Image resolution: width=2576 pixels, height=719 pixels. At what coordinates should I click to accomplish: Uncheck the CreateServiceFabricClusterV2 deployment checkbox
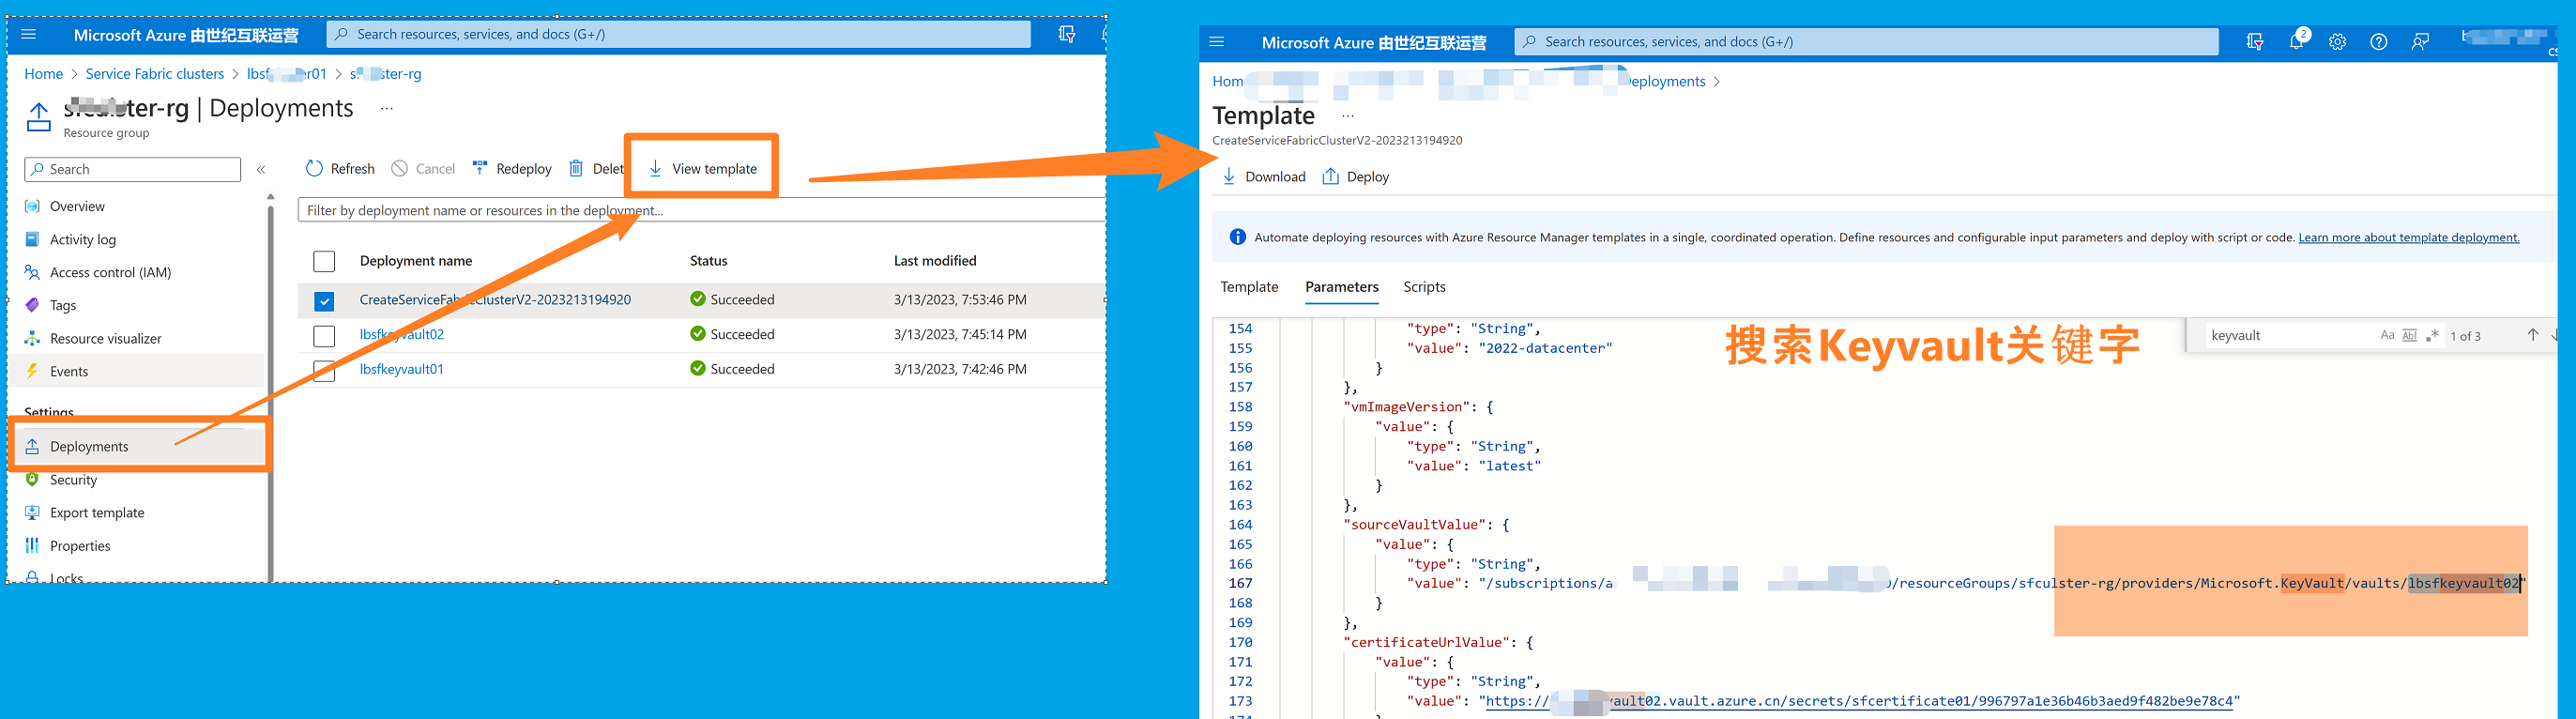324,301
